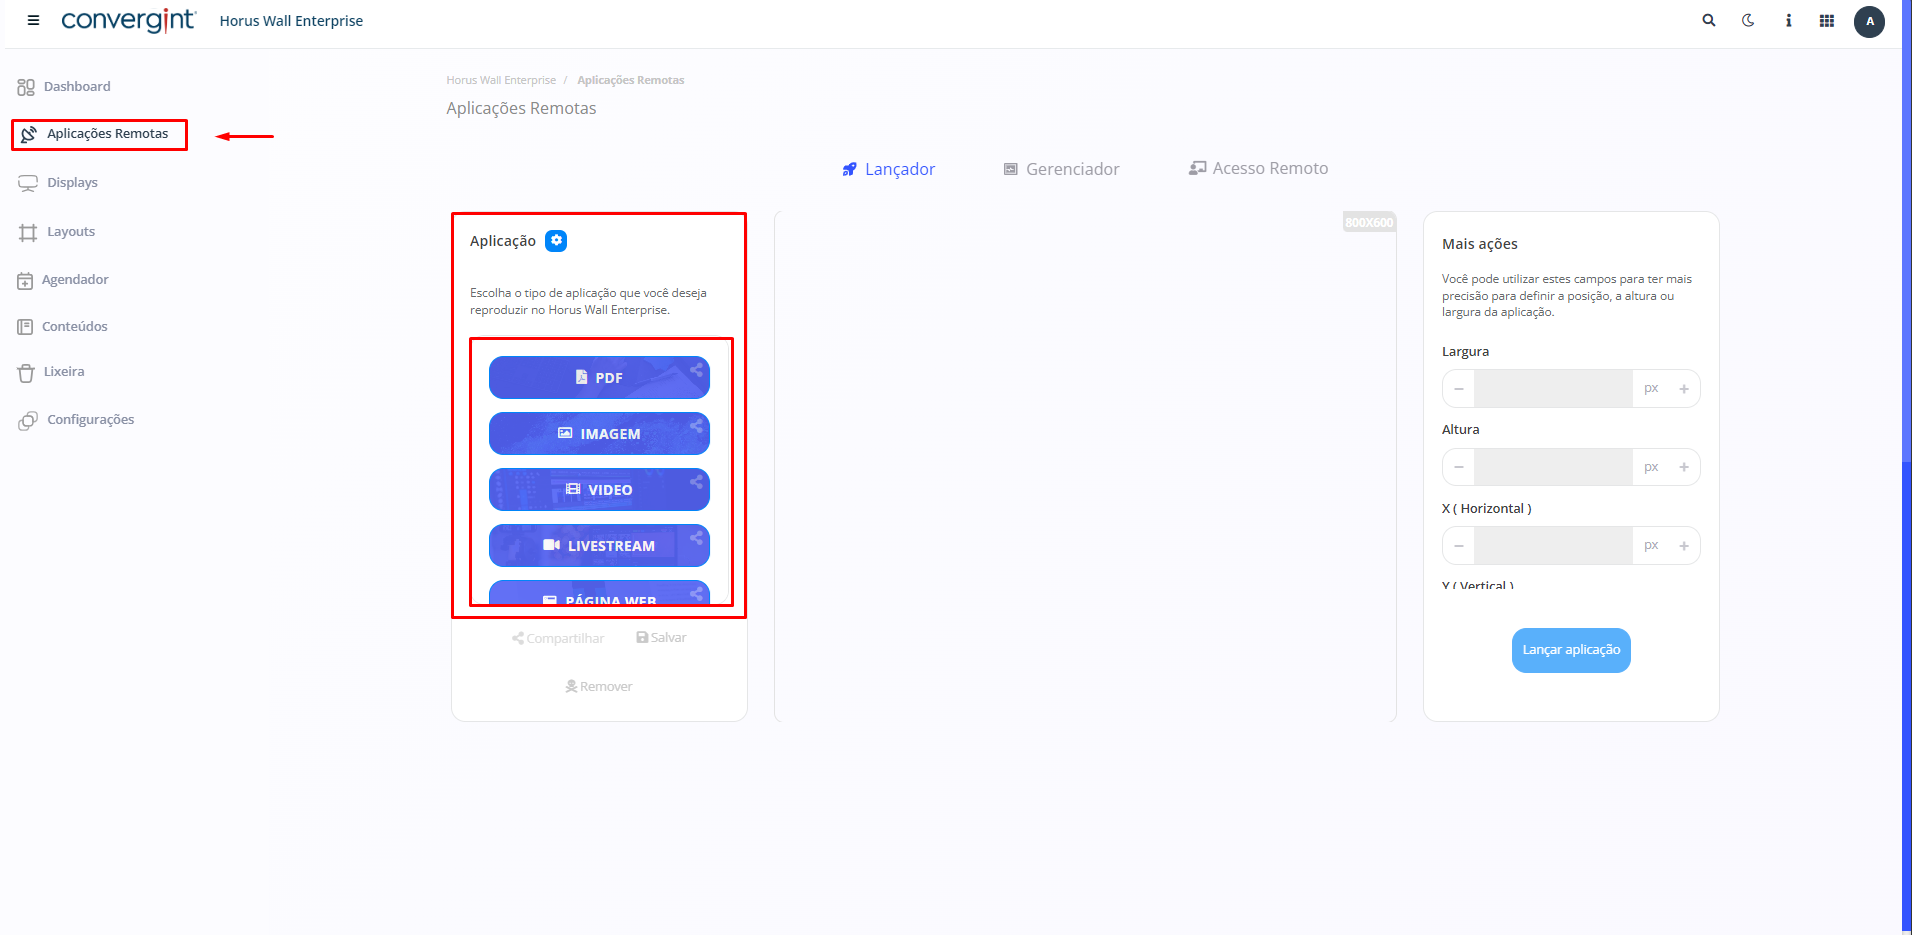The height and width of the screenshot is (935, 1912).
Task: Select the IMAGEM application type
Action: pos(598,434)
